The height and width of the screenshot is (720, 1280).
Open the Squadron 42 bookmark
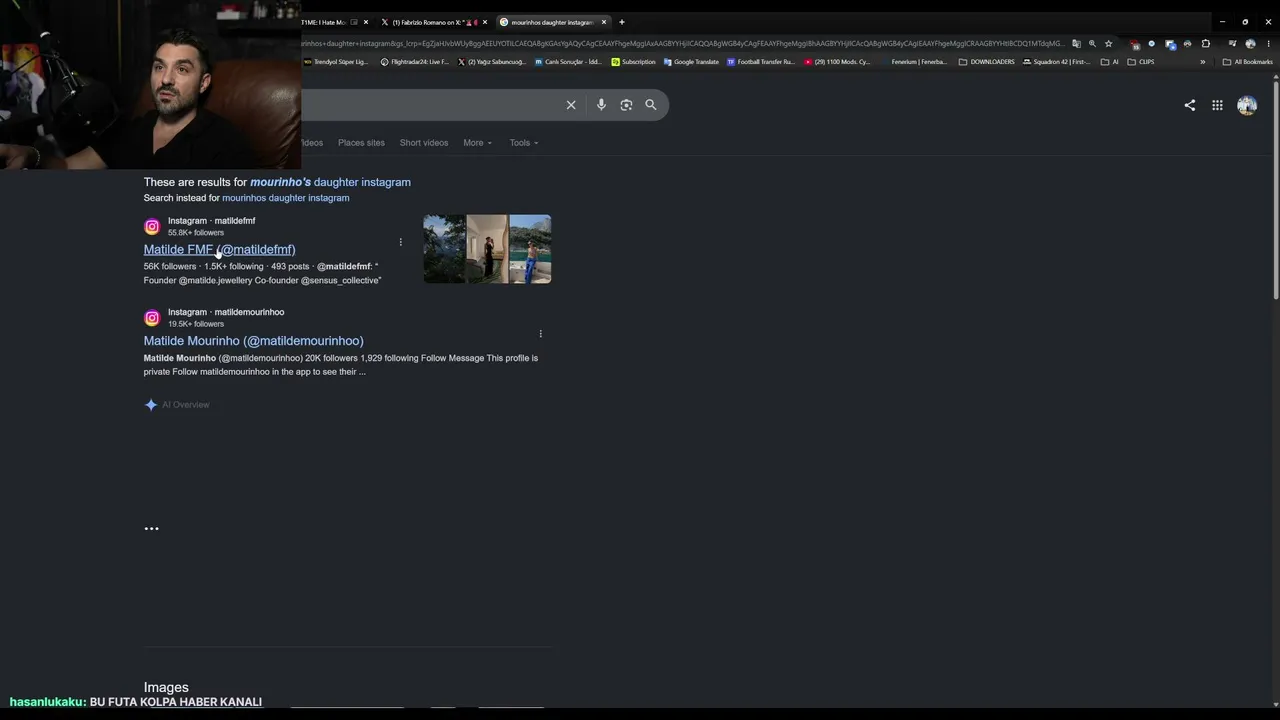coord(1056,62)
